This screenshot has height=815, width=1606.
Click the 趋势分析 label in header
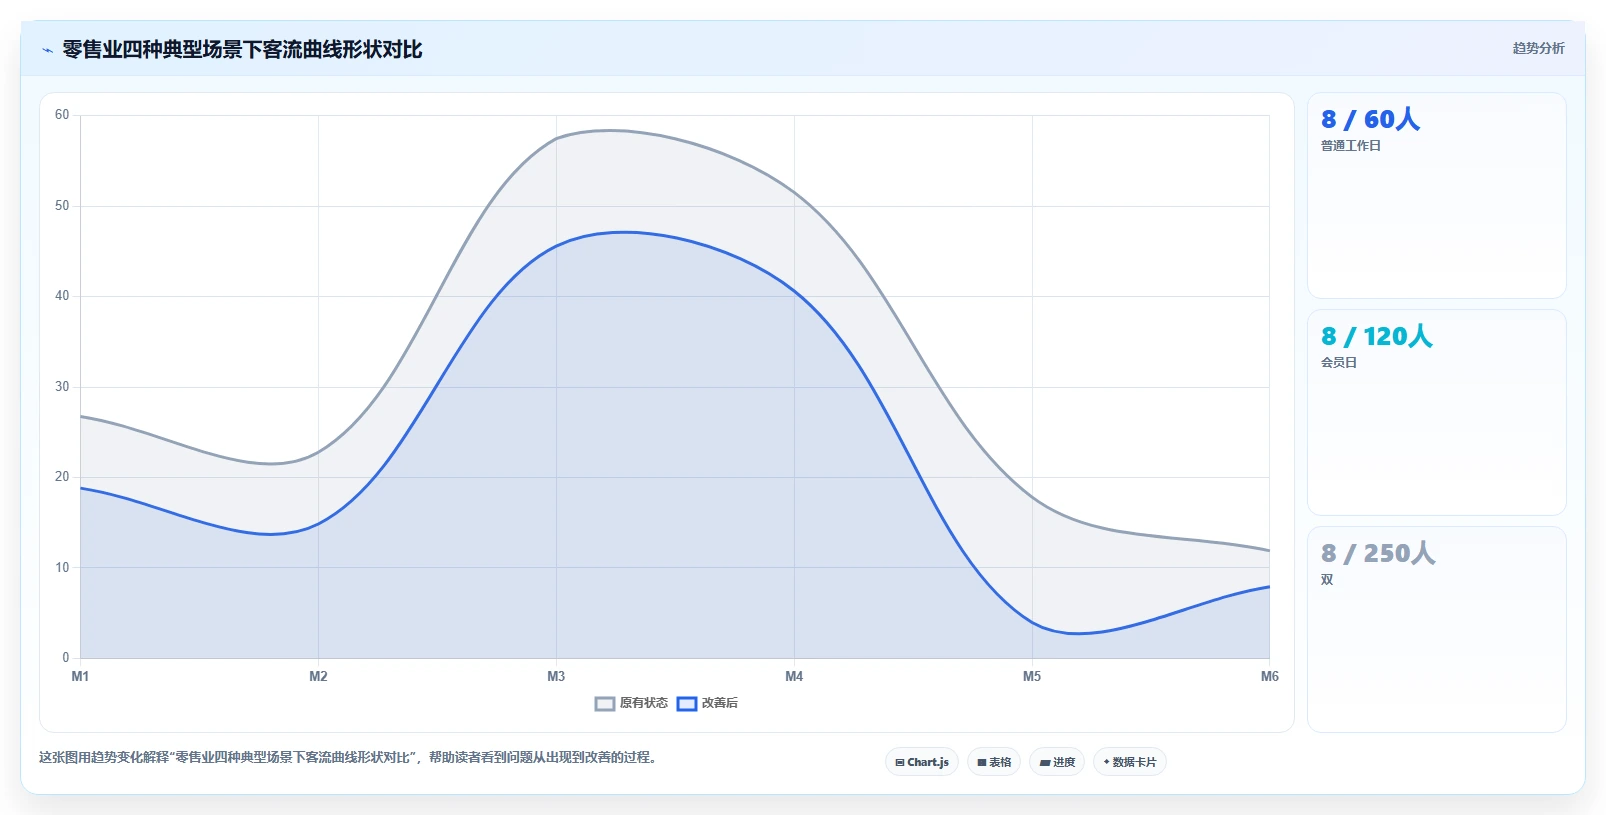click(x=1538, y=48)
